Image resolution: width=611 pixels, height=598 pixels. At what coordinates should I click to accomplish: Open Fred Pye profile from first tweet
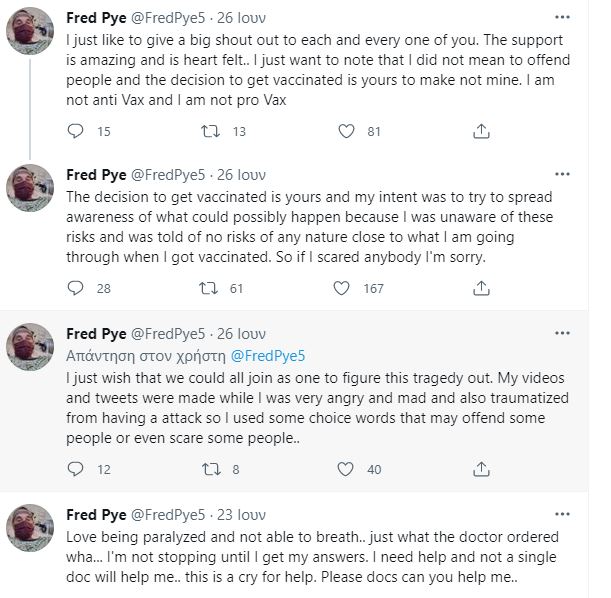[96, 17]
